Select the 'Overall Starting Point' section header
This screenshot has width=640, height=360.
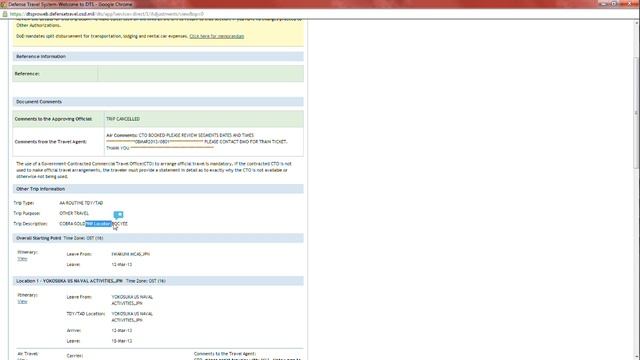tap(158, 238)
